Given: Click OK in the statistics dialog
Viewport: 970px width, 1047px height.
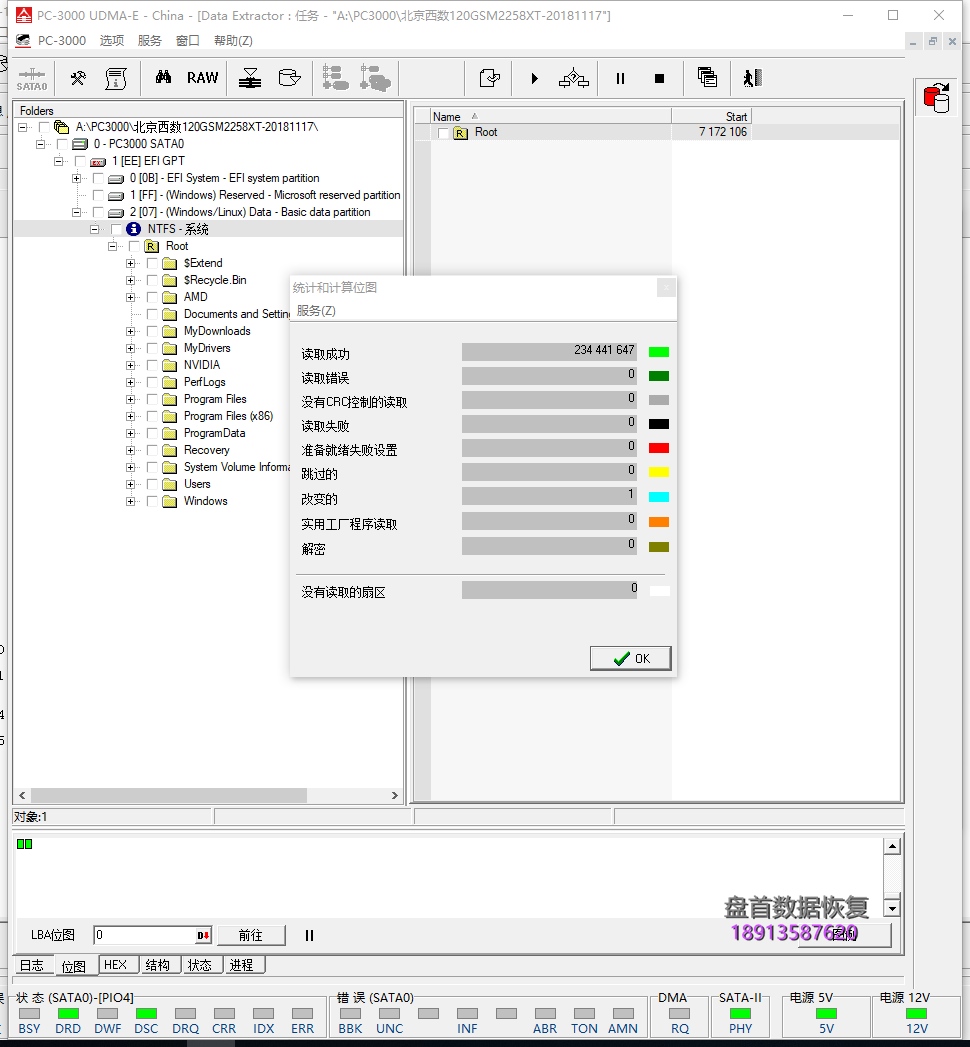Looking at the screenshot, I should (x=631, y=658).
